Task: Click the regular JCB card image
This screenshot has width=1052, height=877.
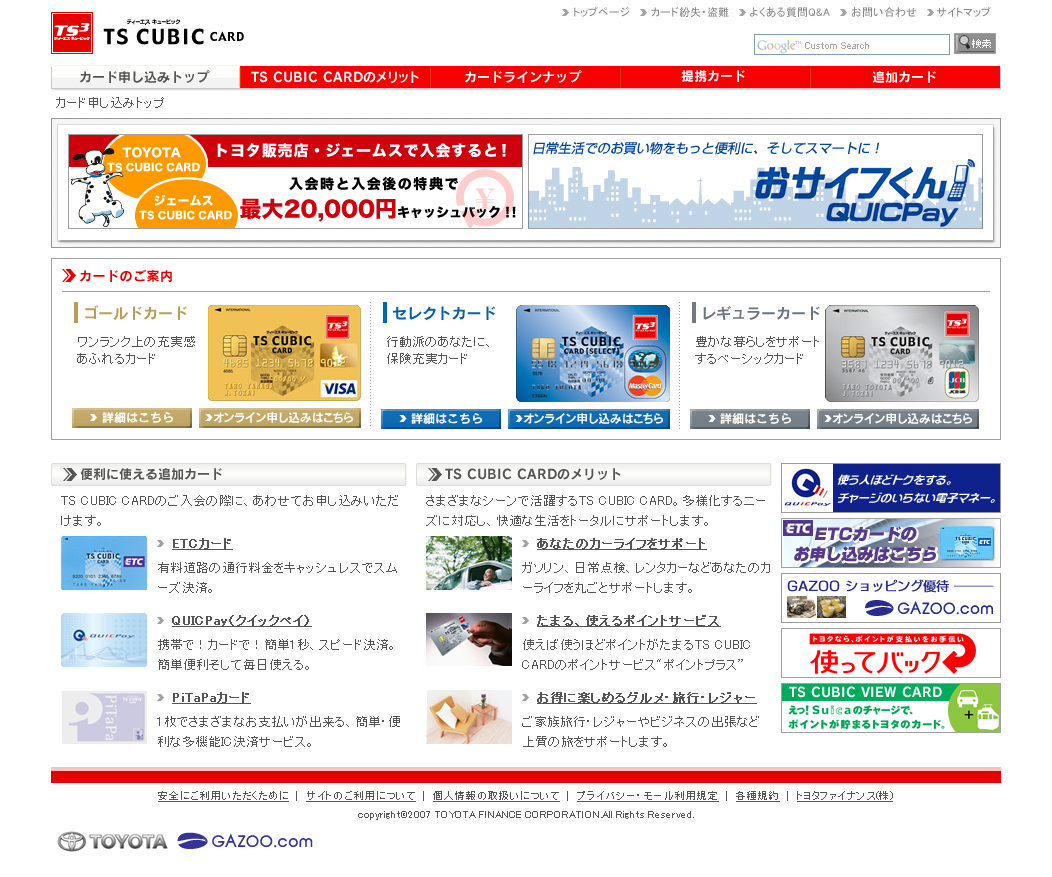Action: 901,353
